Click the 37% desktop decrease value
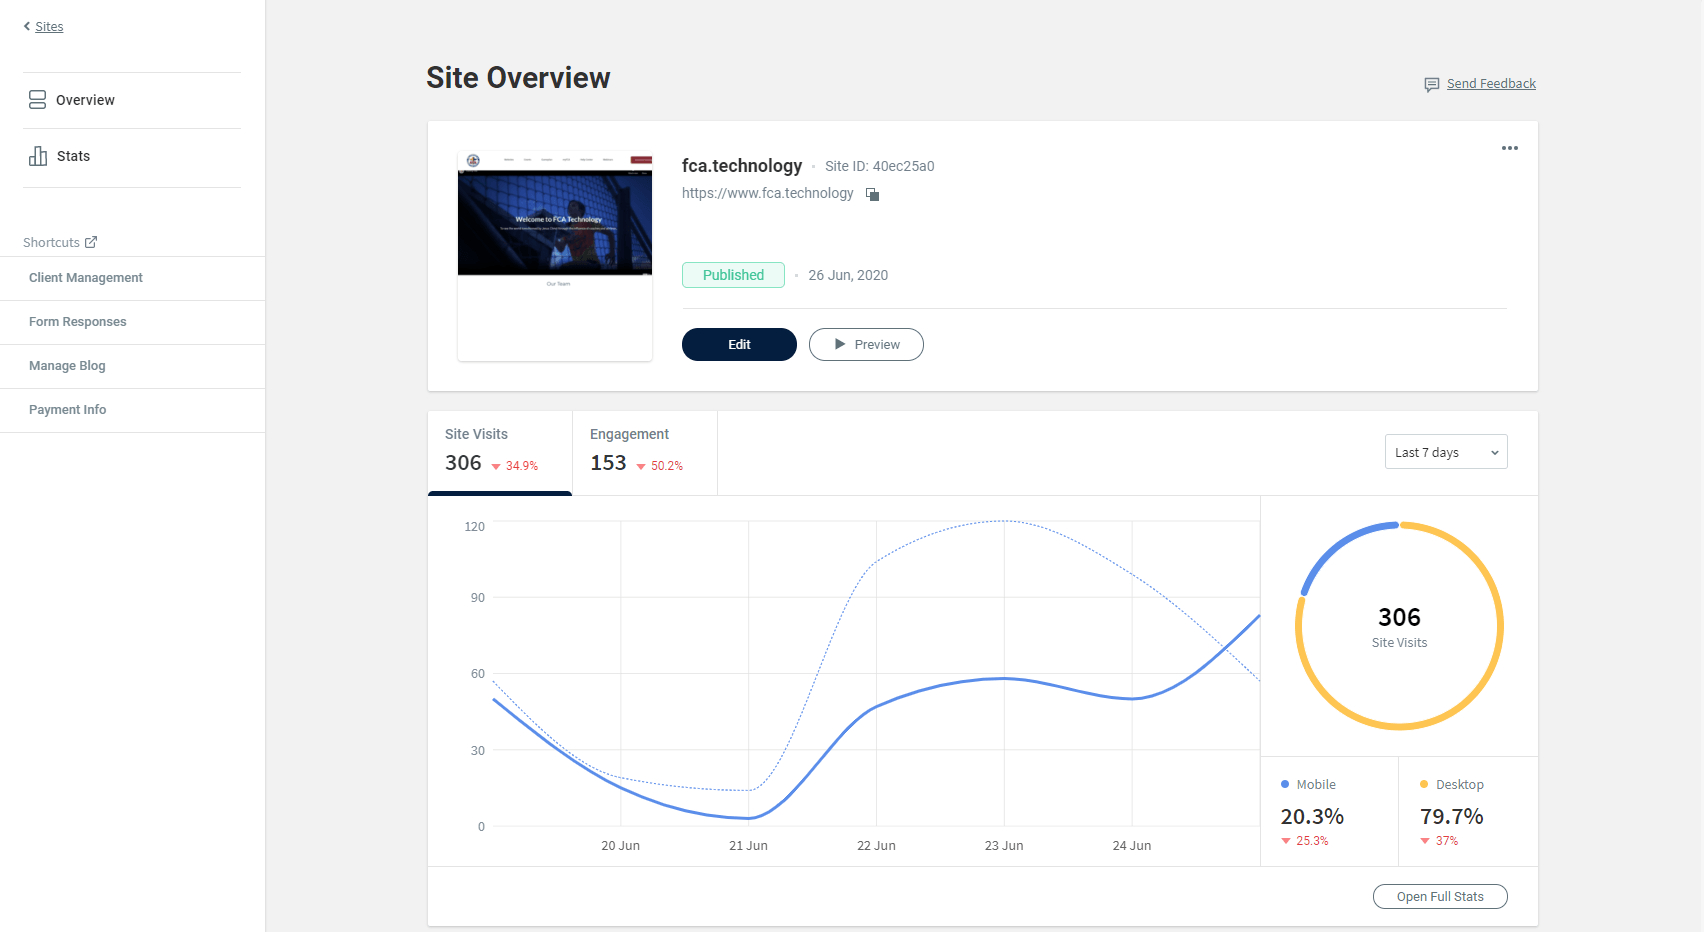The width and height of the screenshot is (1704, 932). pyautogui.click(x=1447, y=841)
